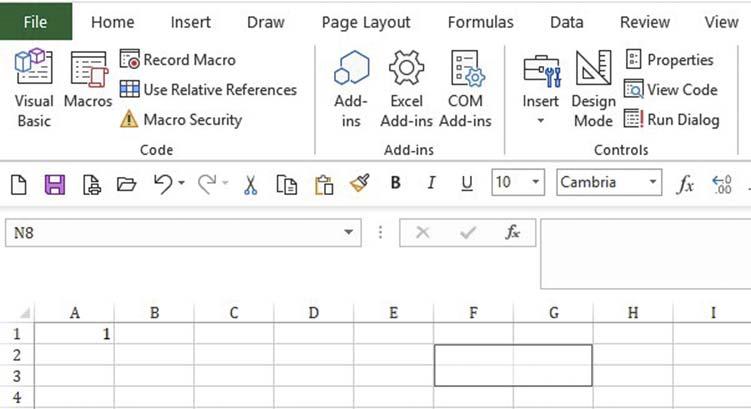The width and height of the screenshot is (751, 409).
Task: Click the Paste clipboard icon
Action: 323,184
